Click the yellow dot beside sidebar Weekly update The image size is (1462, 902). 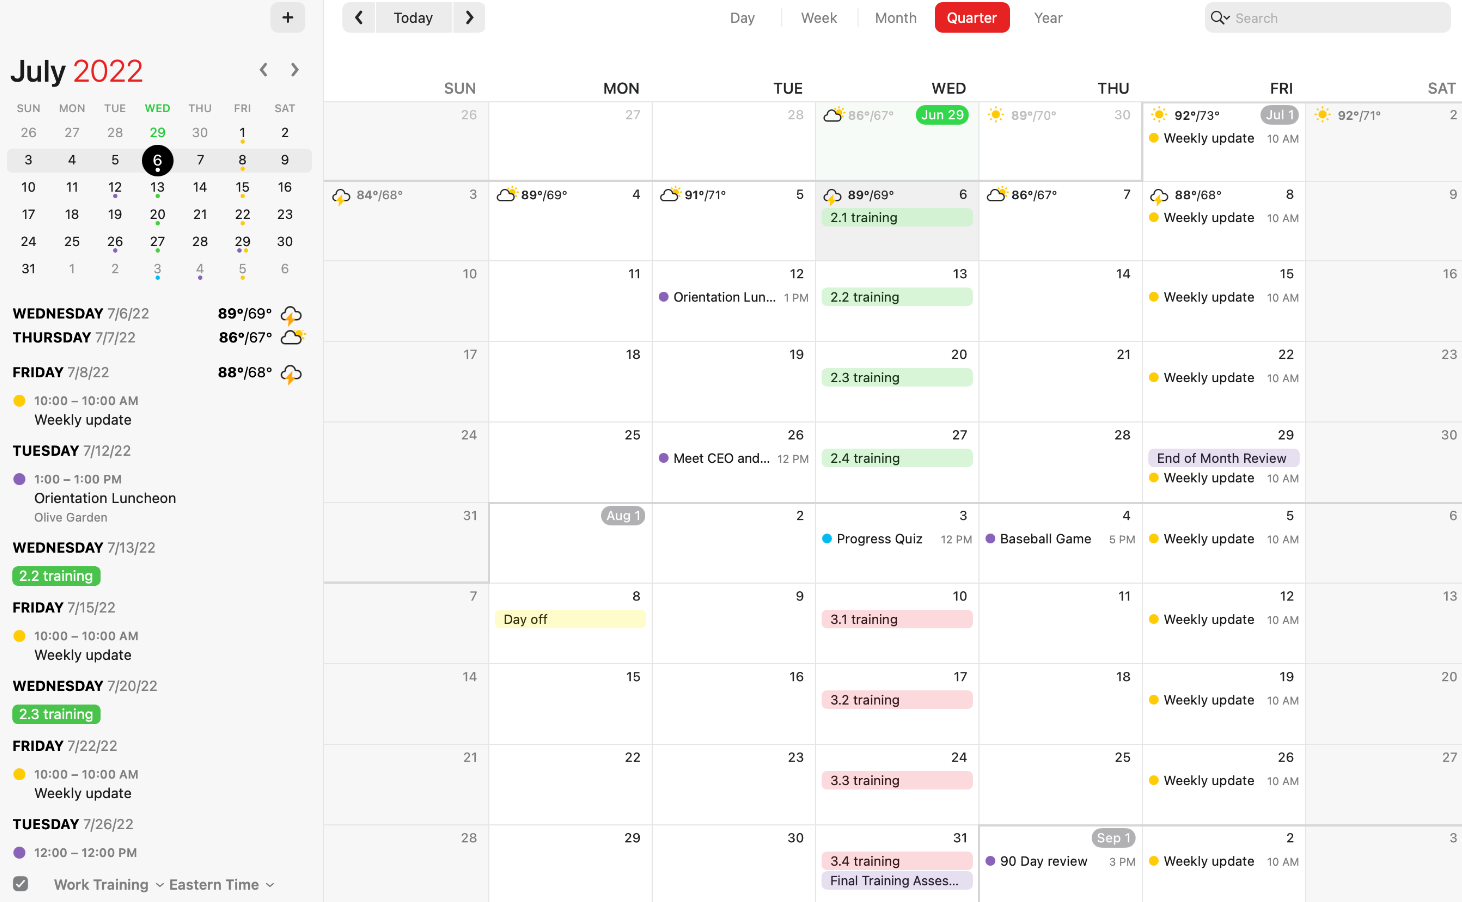tap(18, 400)
